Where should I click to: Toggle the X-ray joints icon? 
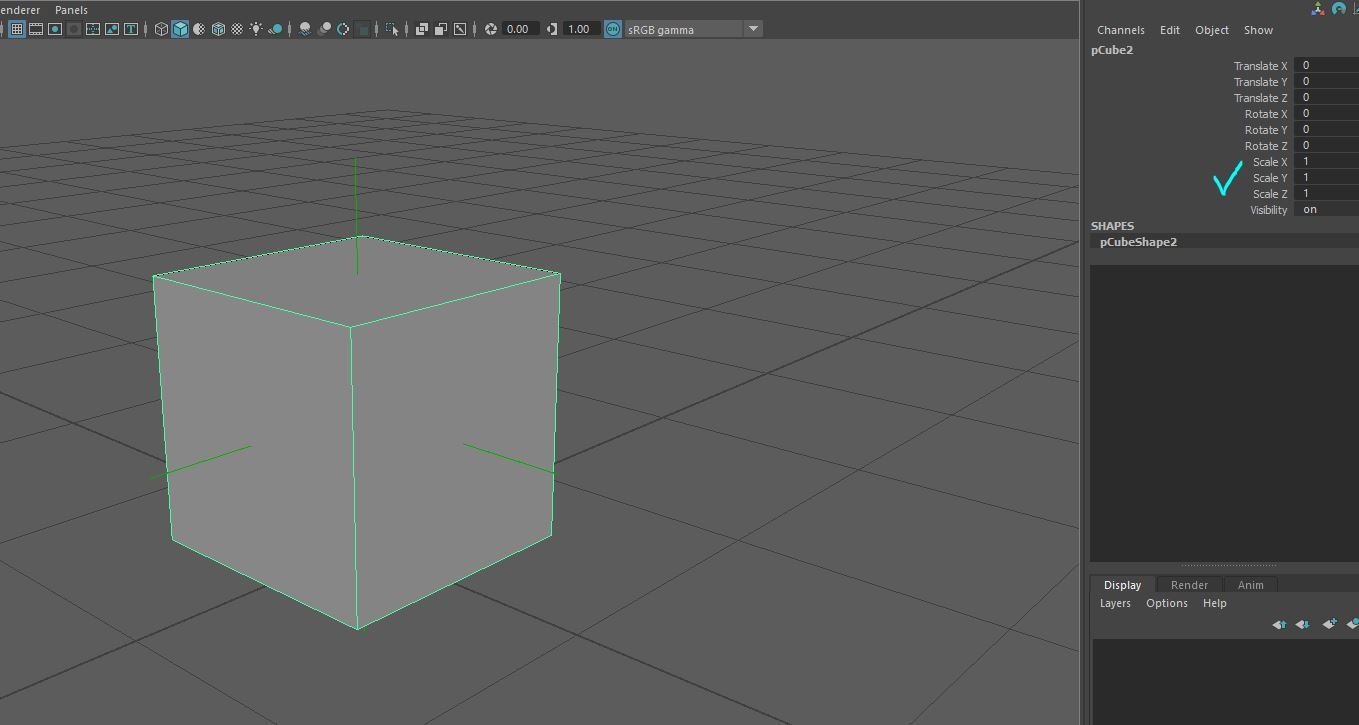(x=460, y=29)
